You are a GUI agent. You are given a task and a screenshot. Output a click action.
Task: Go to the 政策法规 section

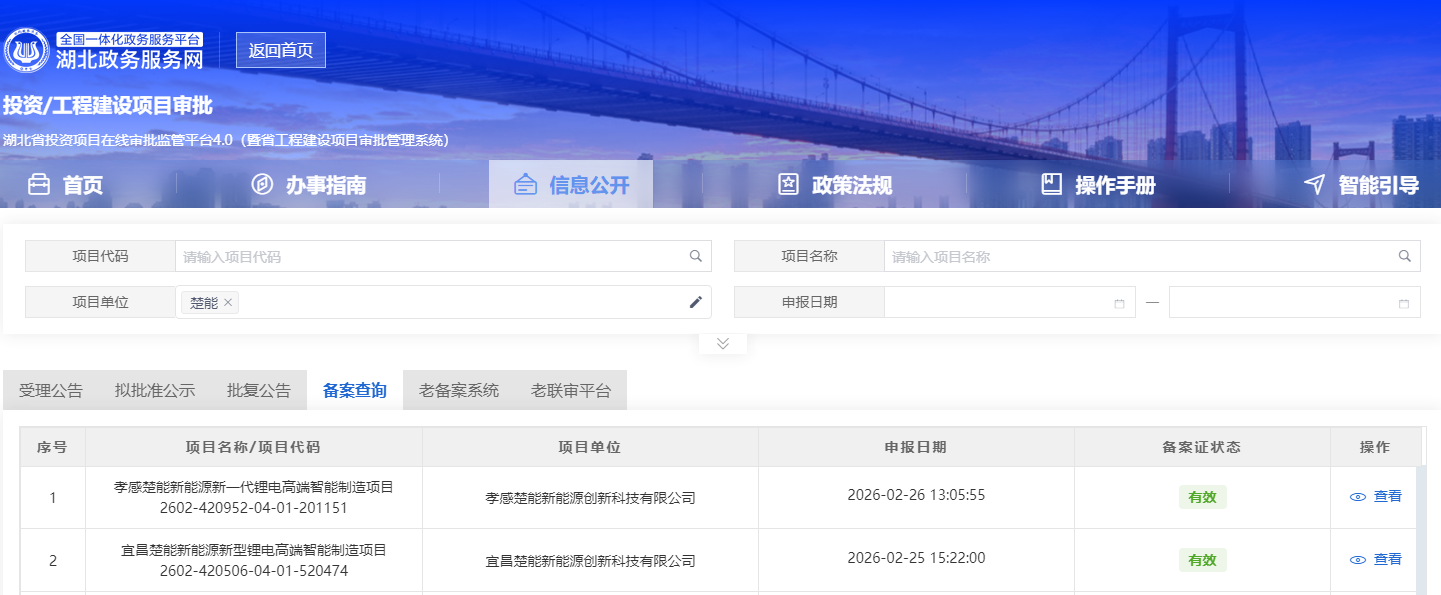tap(835, 185)
